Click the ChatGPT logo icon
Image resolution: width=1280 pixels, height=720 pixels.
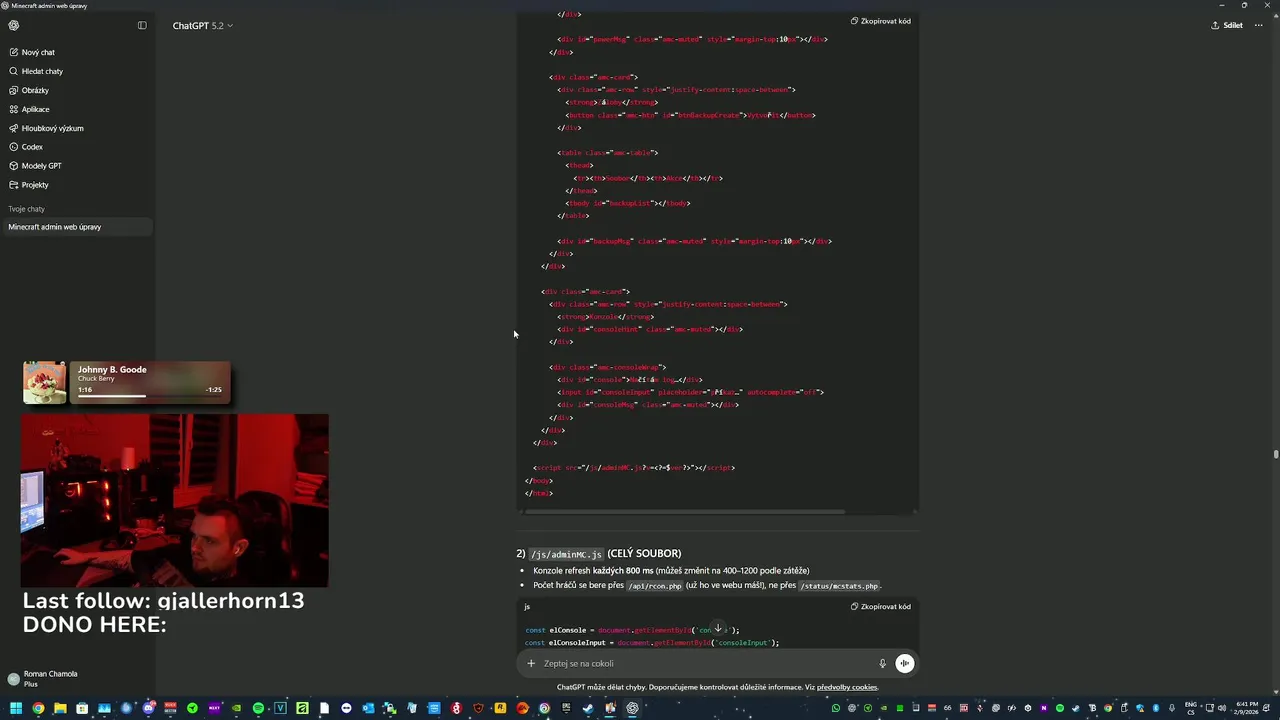13,25
